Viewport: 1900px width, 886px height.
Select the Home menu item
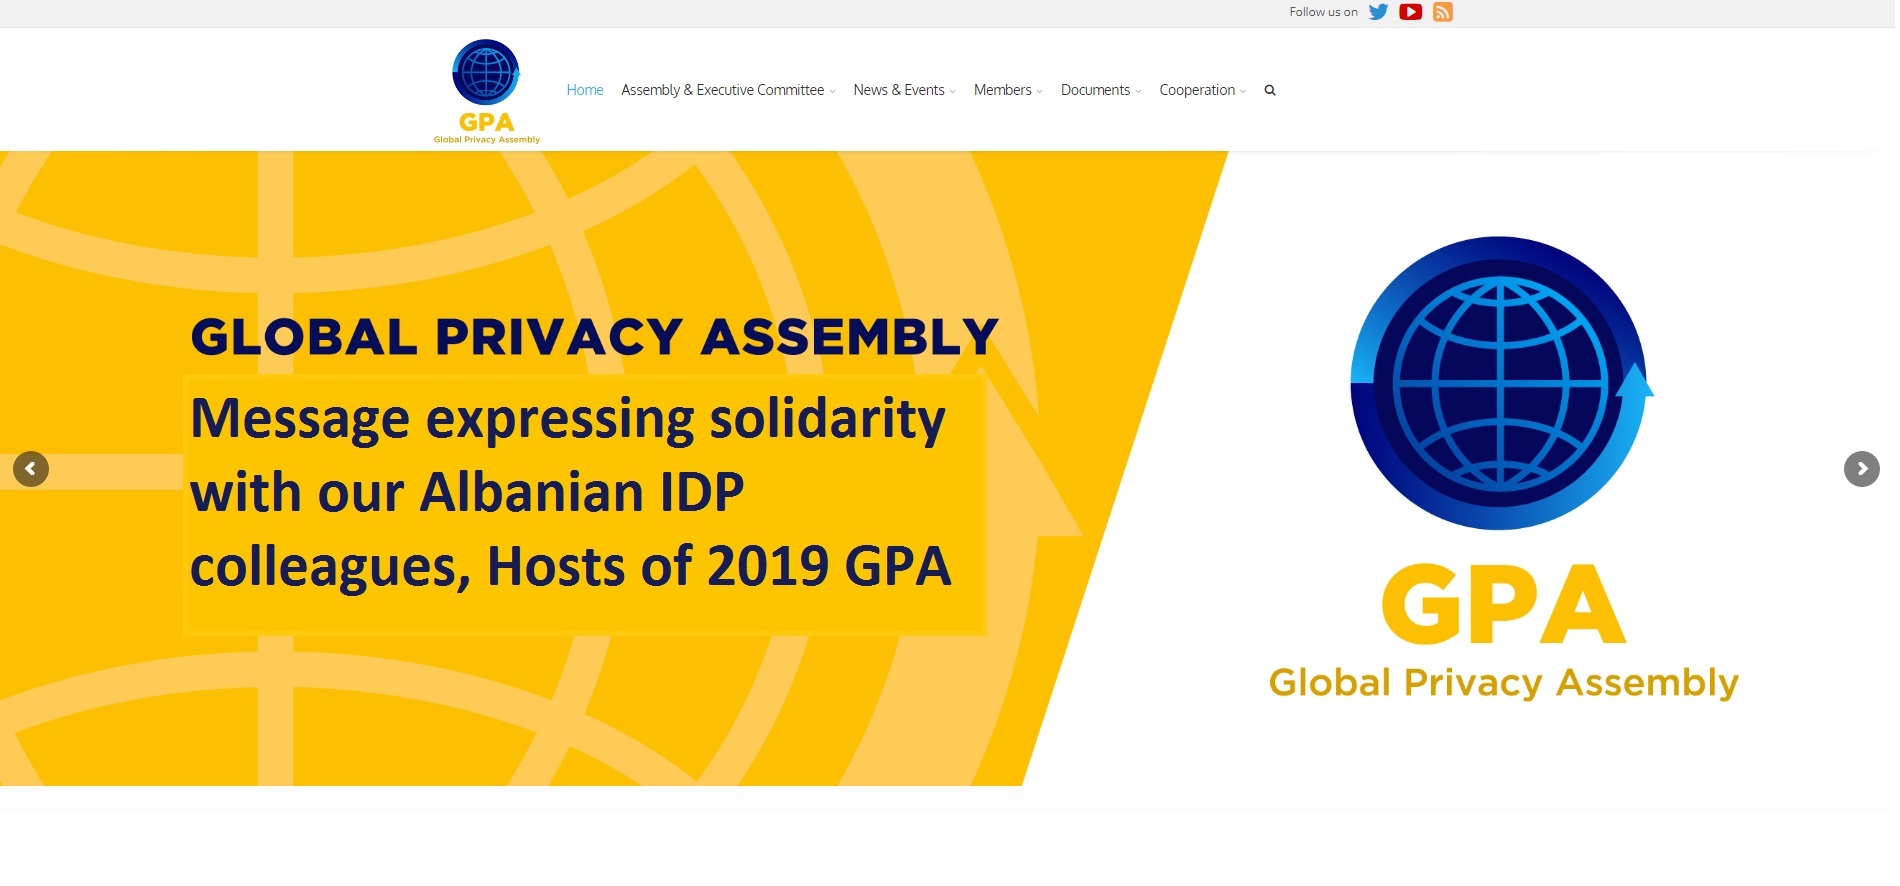(x=585, y=90)
